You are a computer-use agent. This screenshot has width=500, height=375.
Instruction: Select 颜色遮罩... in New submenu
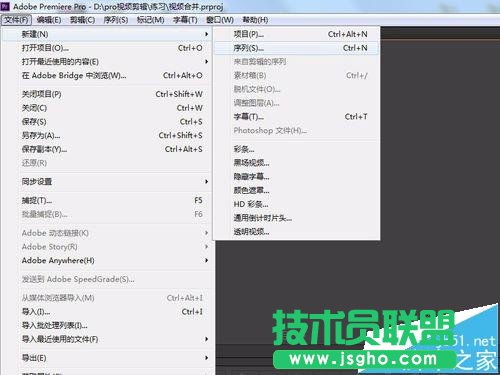[296, 190]
